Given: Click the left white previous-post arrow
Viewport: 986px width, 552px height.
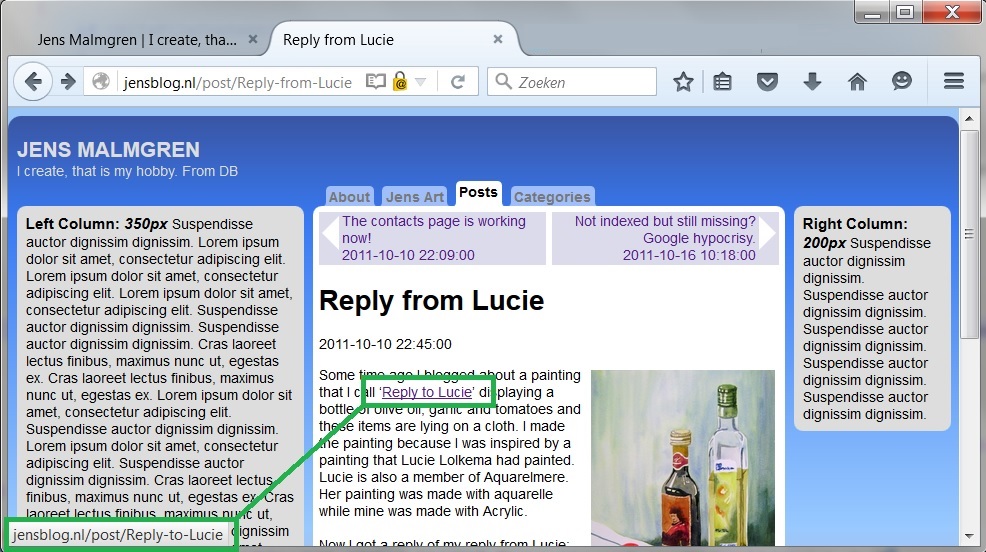Looking at the screenshot, I should (x=330, y=233).
